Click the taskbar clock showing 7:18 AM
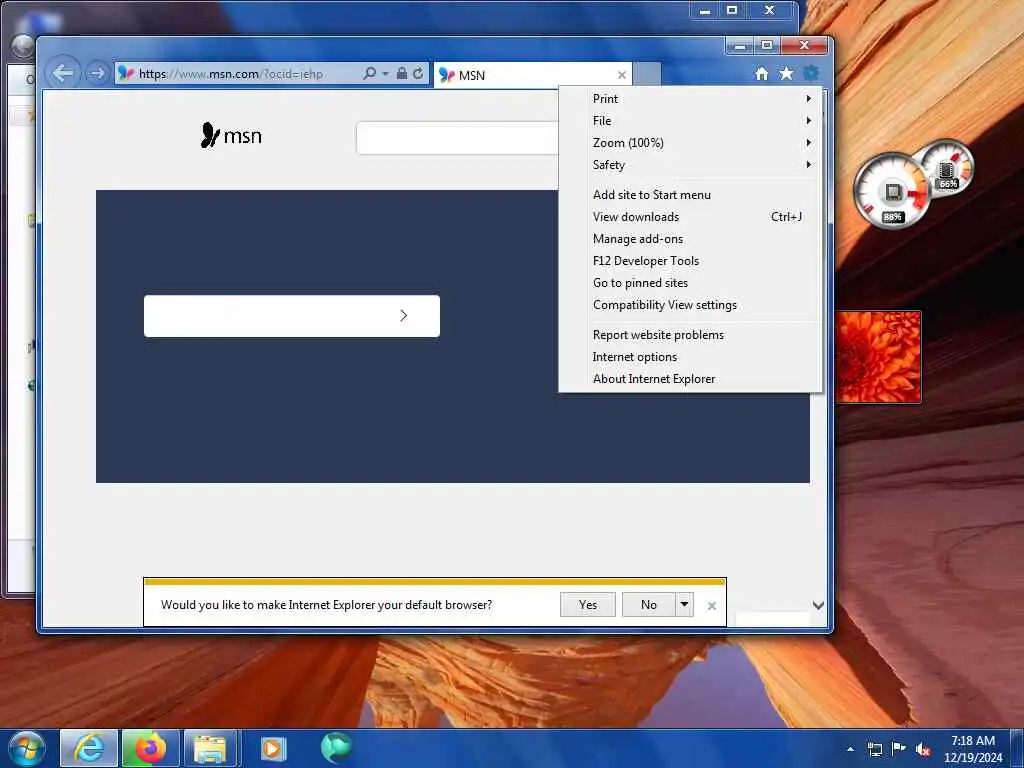 pyautogui.click(x=973, y=749)
